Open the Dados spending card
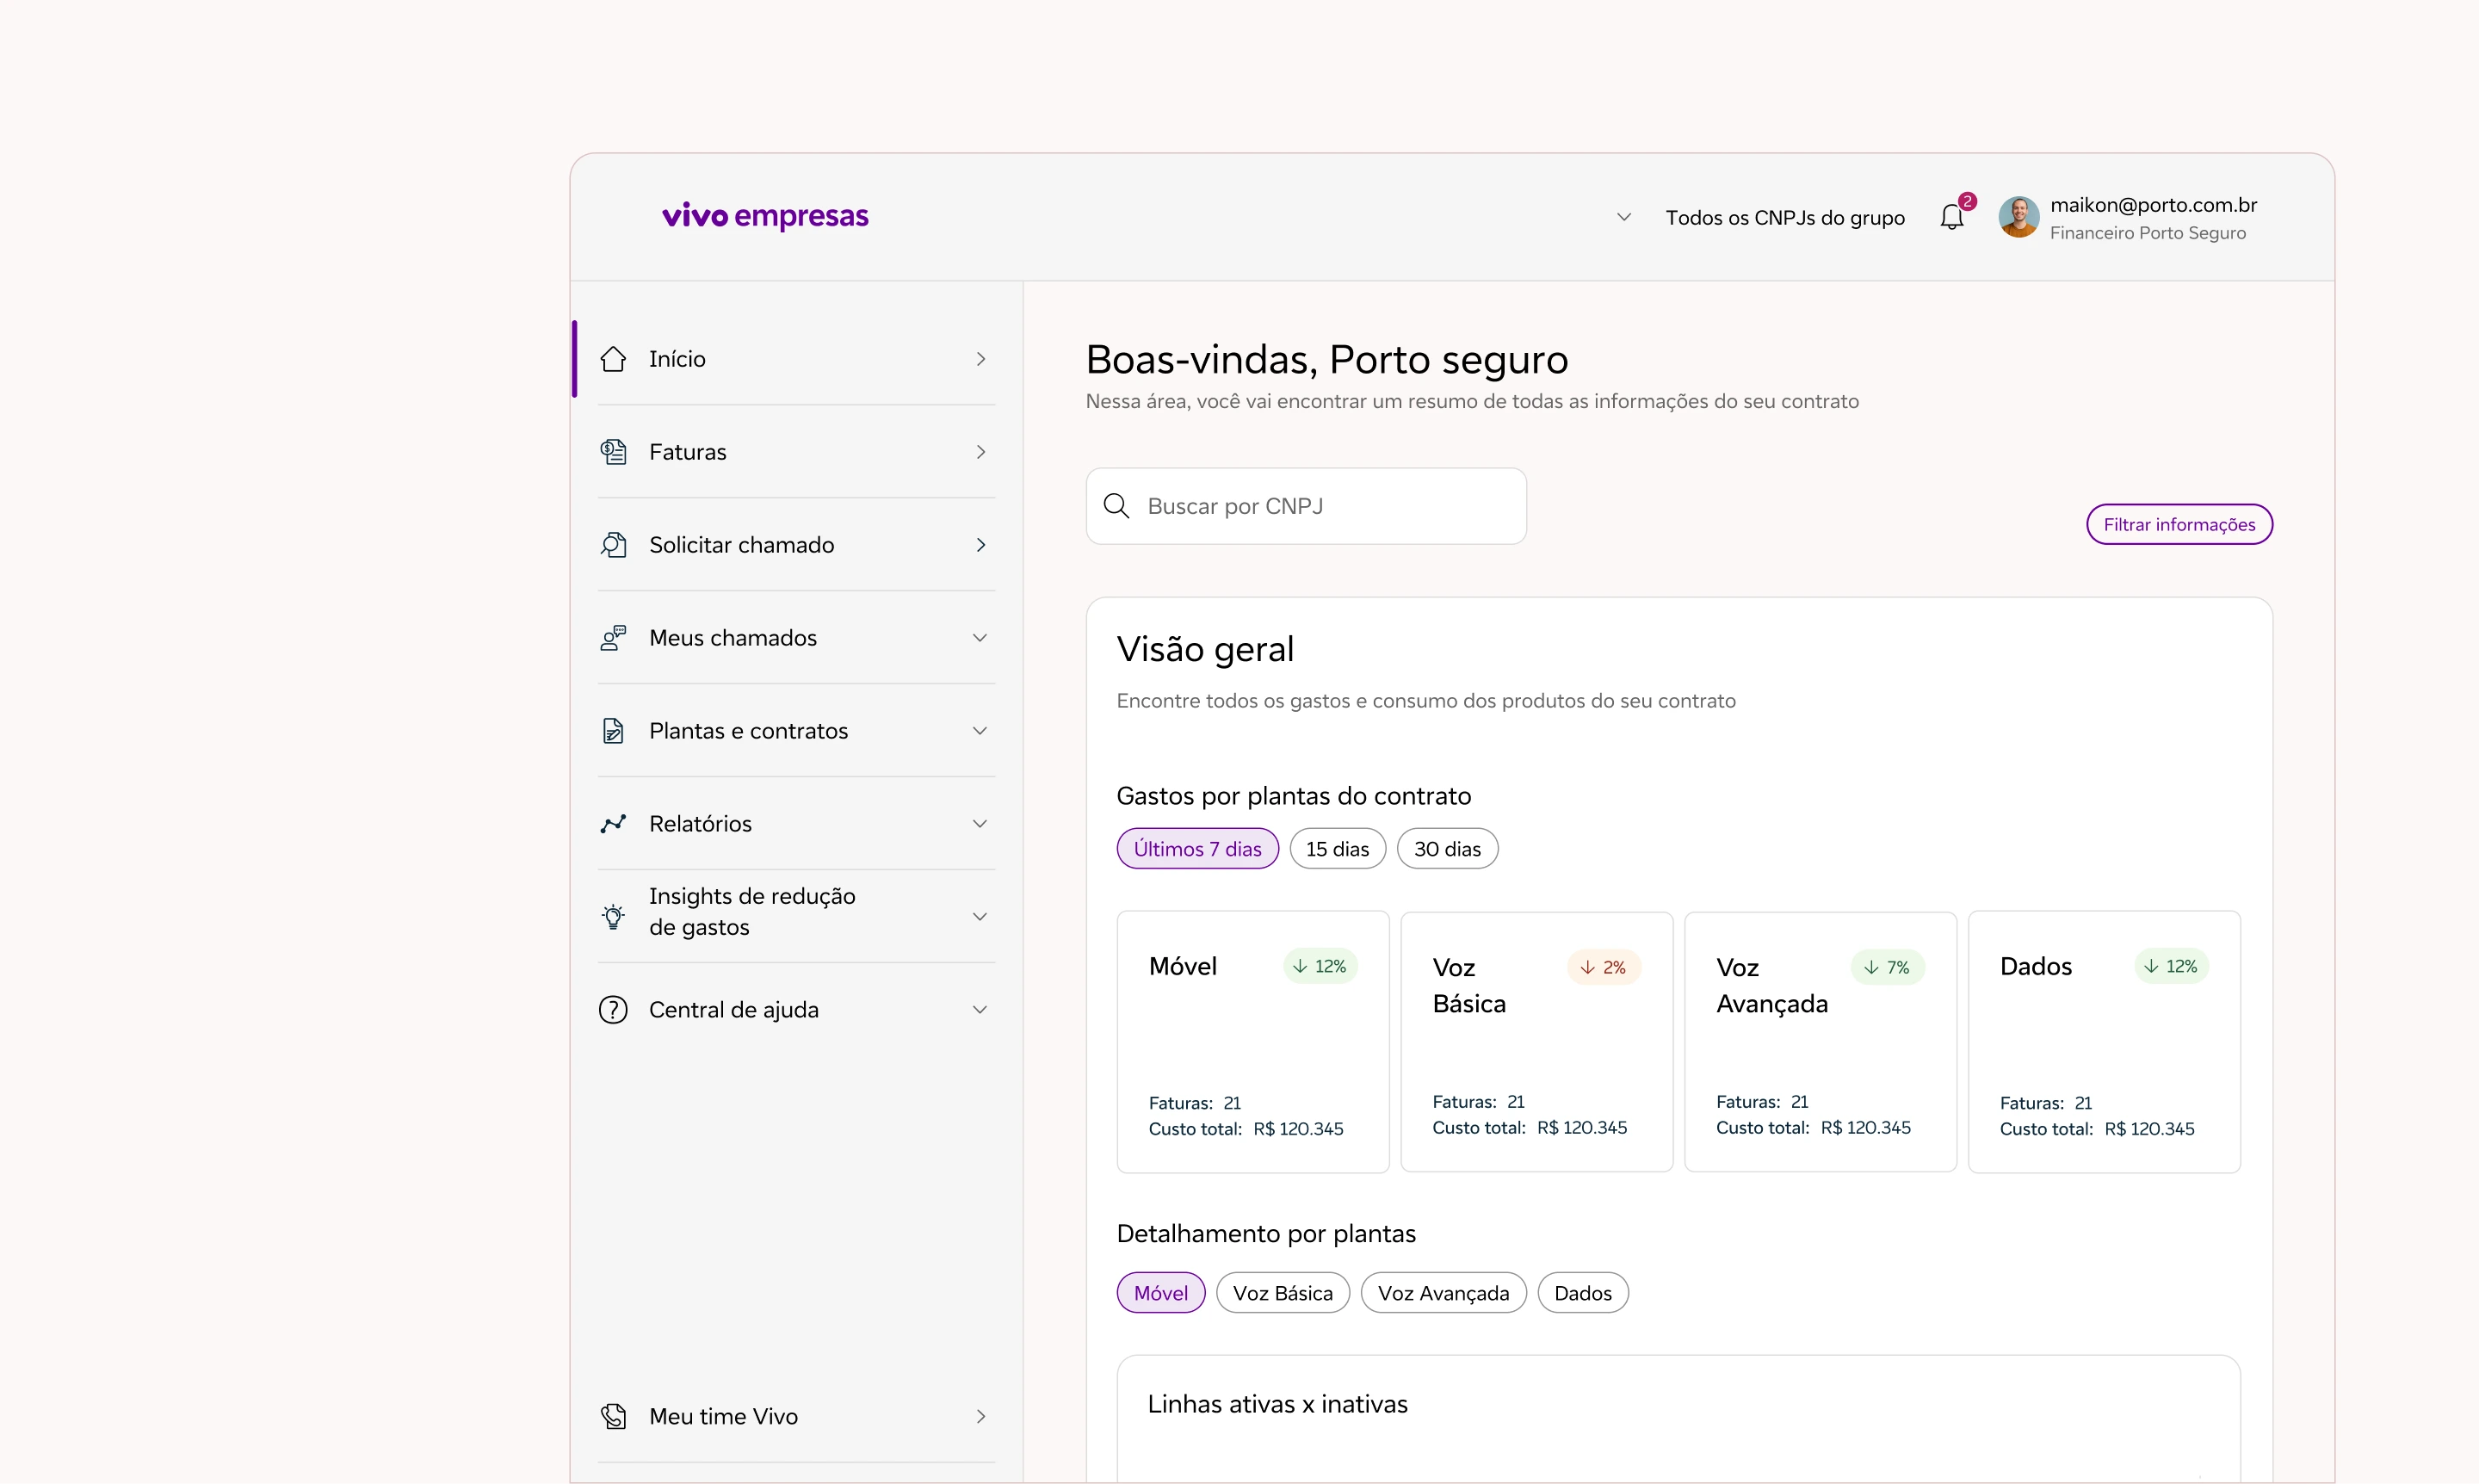The width and height of the screenshot is (2479, 1484). (x=2104, y=1041)
